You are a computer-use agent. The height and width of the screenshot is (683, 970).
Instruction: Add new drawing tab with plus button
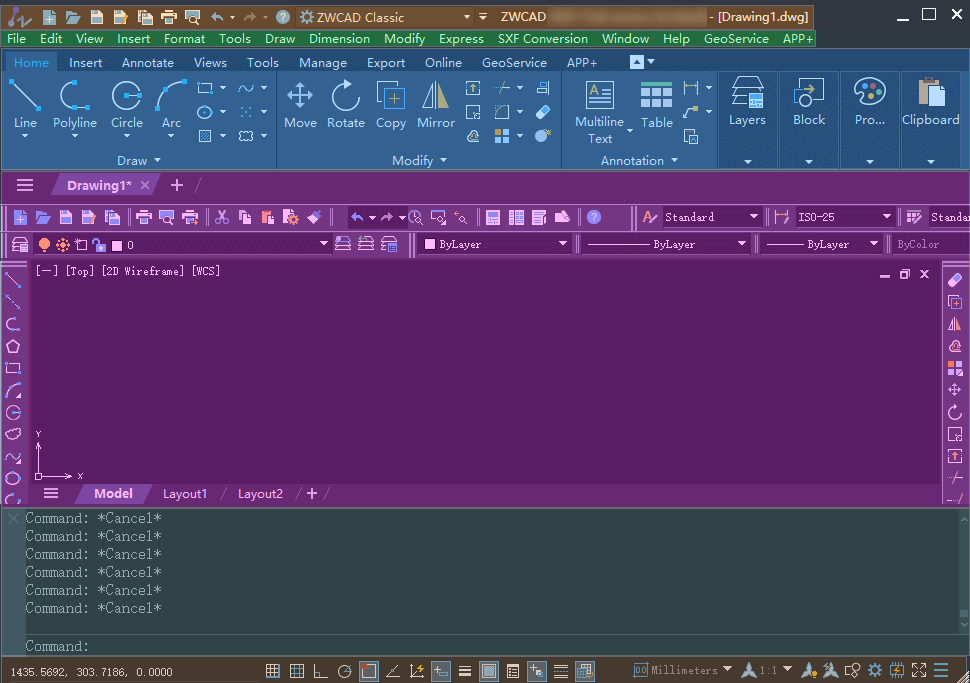(x=177, y=185)
